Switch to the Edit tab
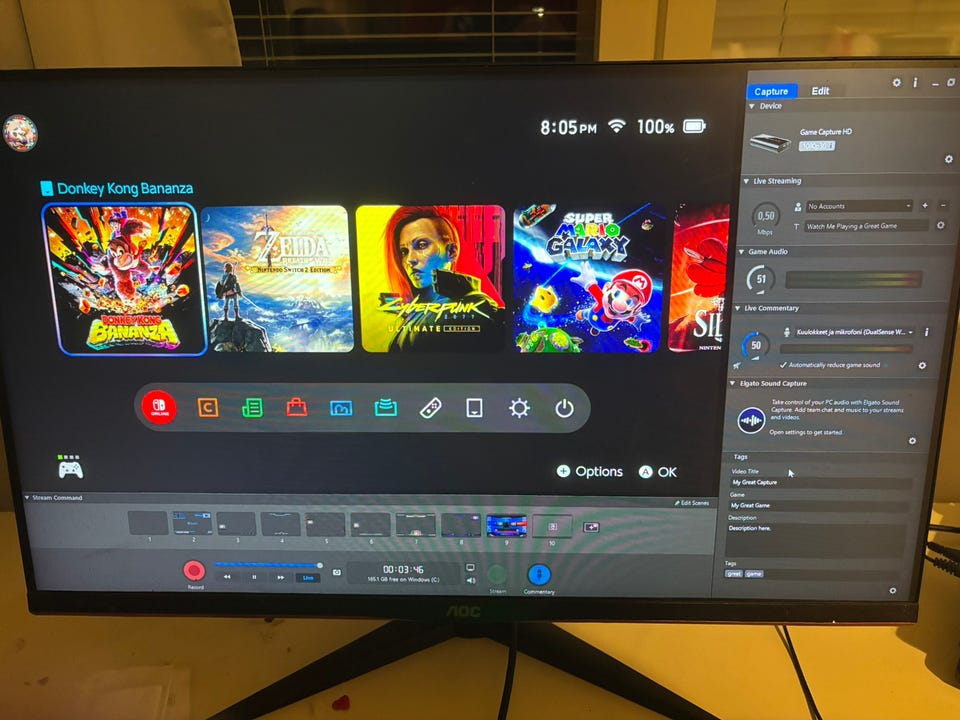This screenshot has width=960, height=720. pyautogui.click(x=820, y=91)
